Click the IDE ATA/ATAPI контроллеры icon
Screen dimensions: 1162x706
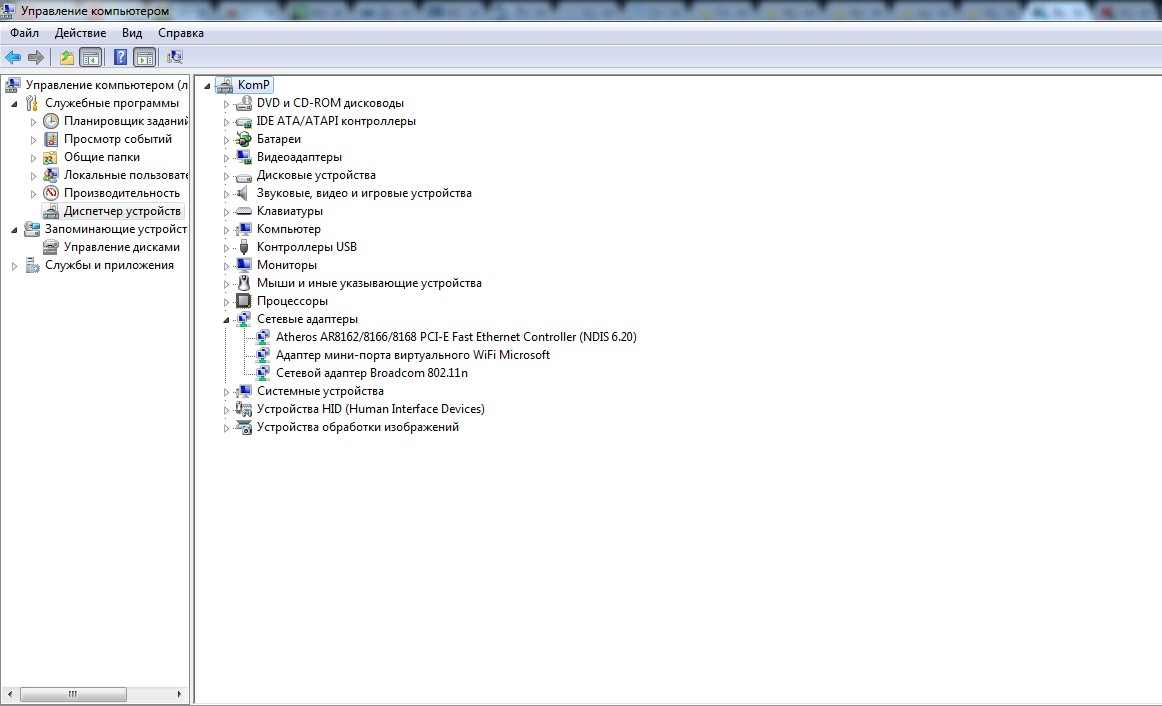click(x=244, y=121)
